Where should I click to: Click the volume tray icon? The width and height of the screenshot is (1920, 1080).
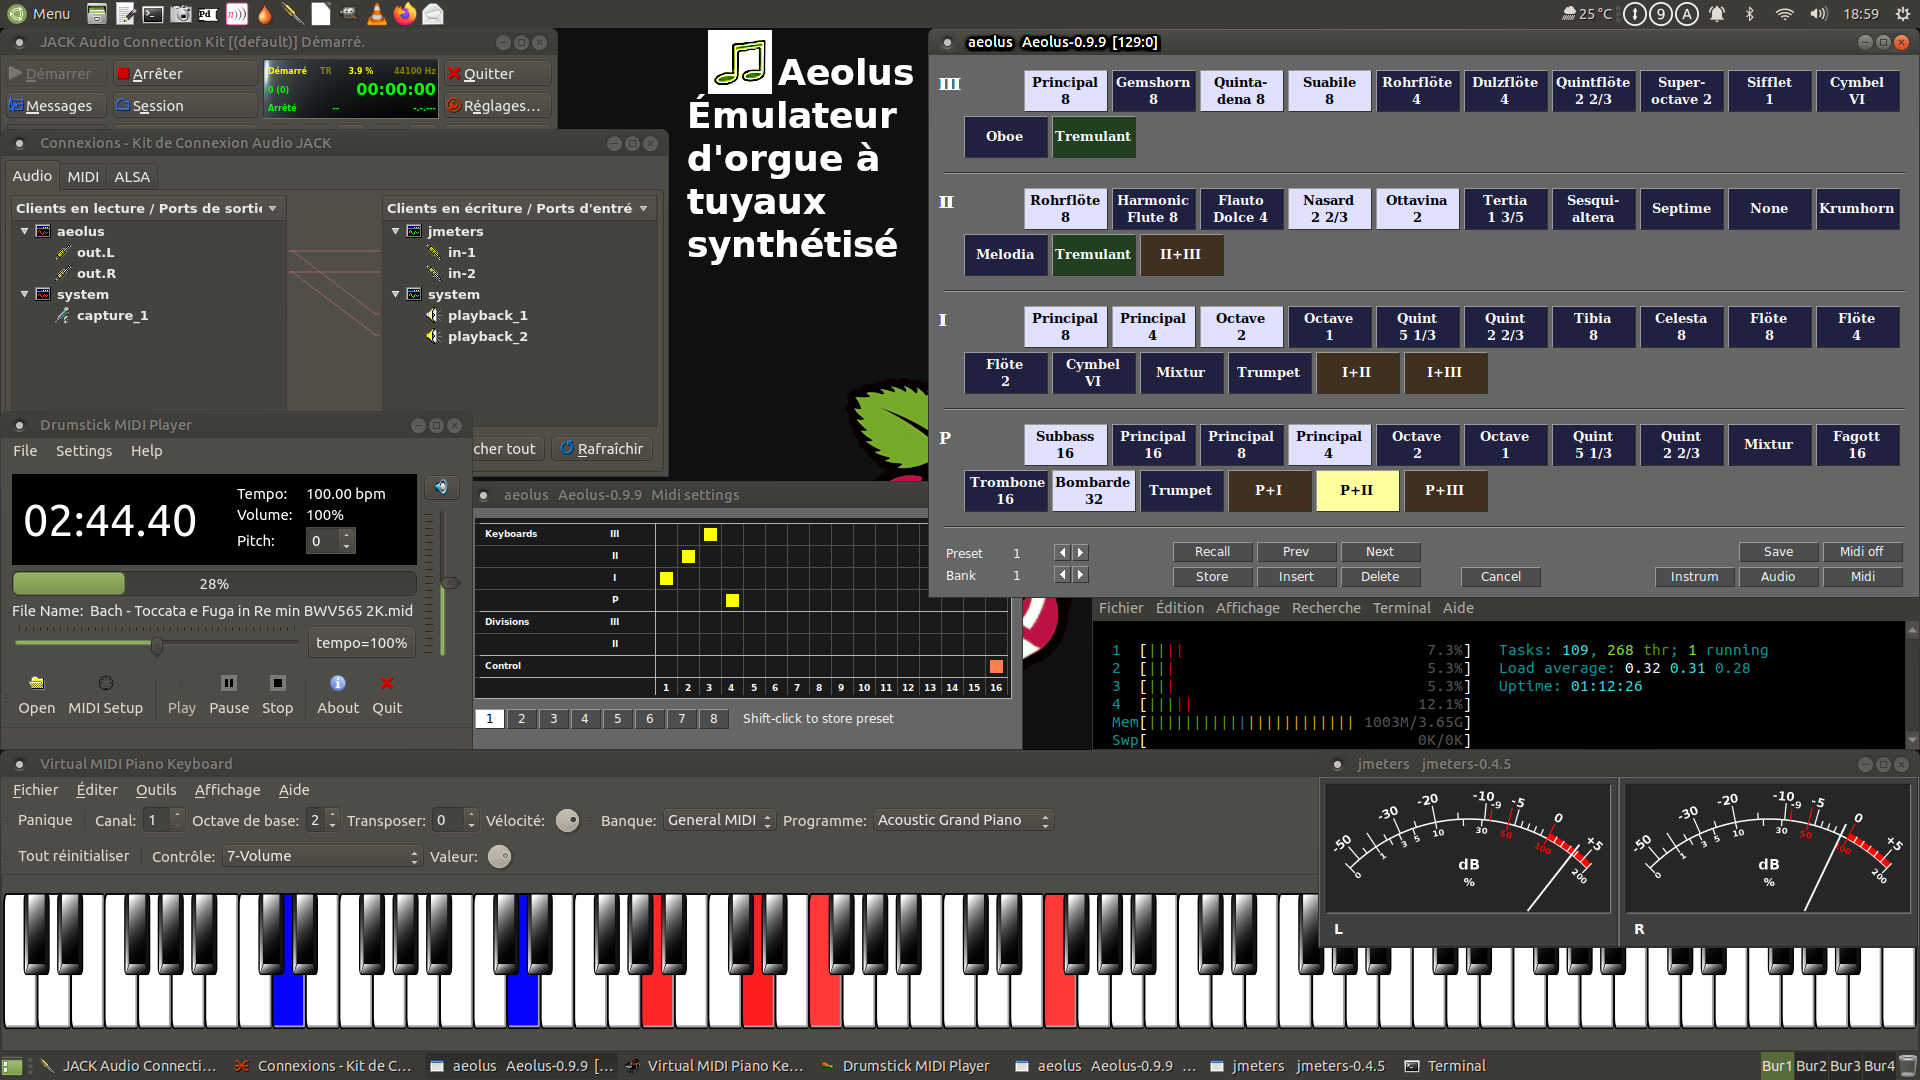click(x=1819, y=14)
